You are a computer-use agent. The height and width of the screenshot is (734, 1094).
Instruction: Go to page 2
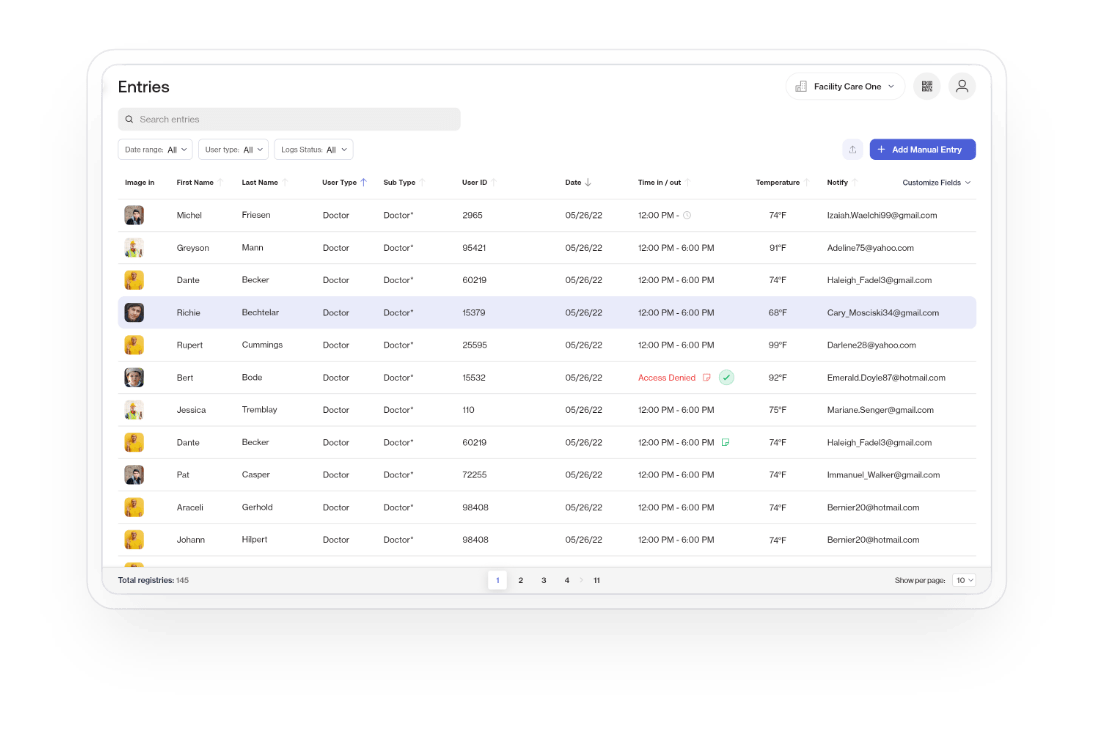(x=520, y=581)
